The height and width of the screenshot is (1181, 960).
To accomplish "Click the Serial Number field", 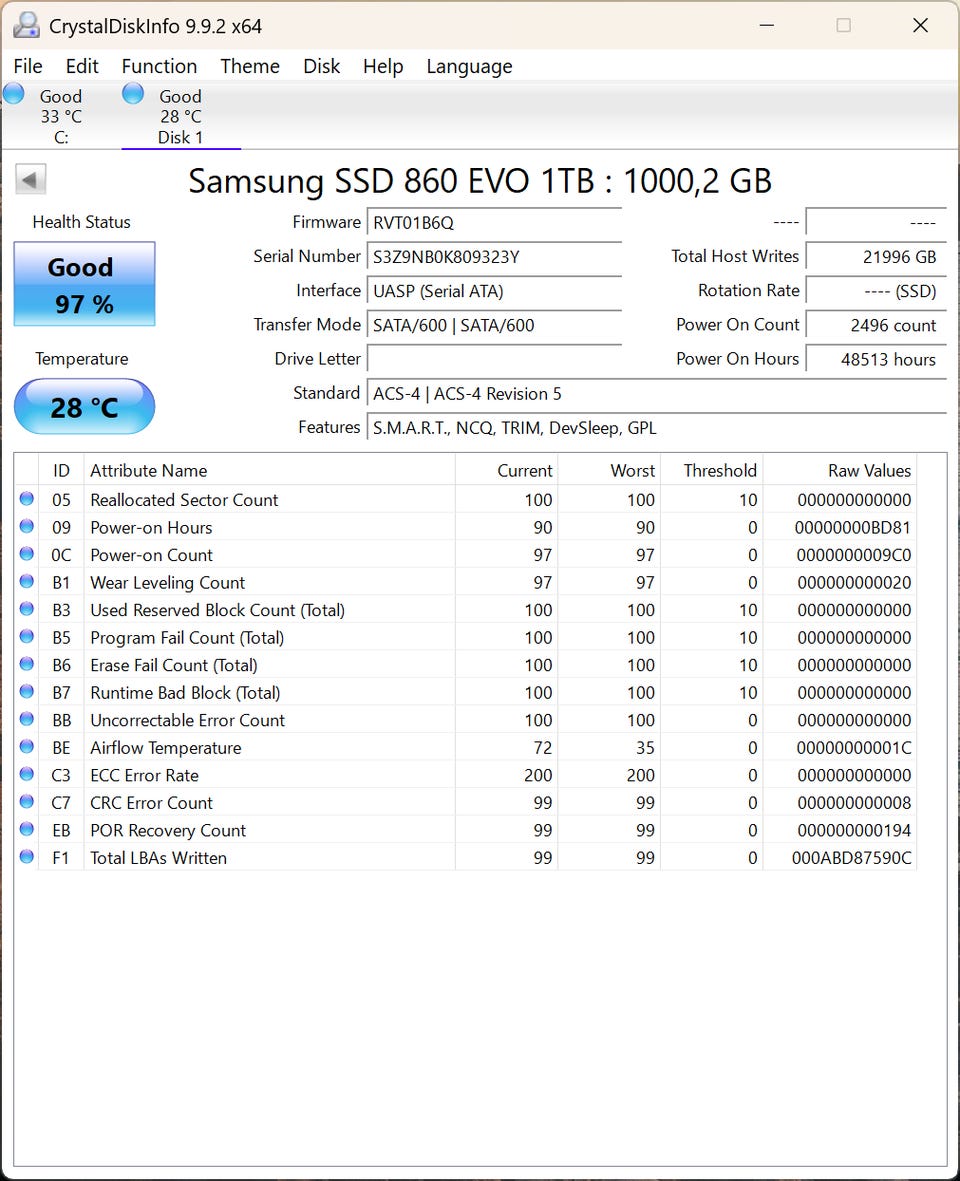I will (495, 257).
